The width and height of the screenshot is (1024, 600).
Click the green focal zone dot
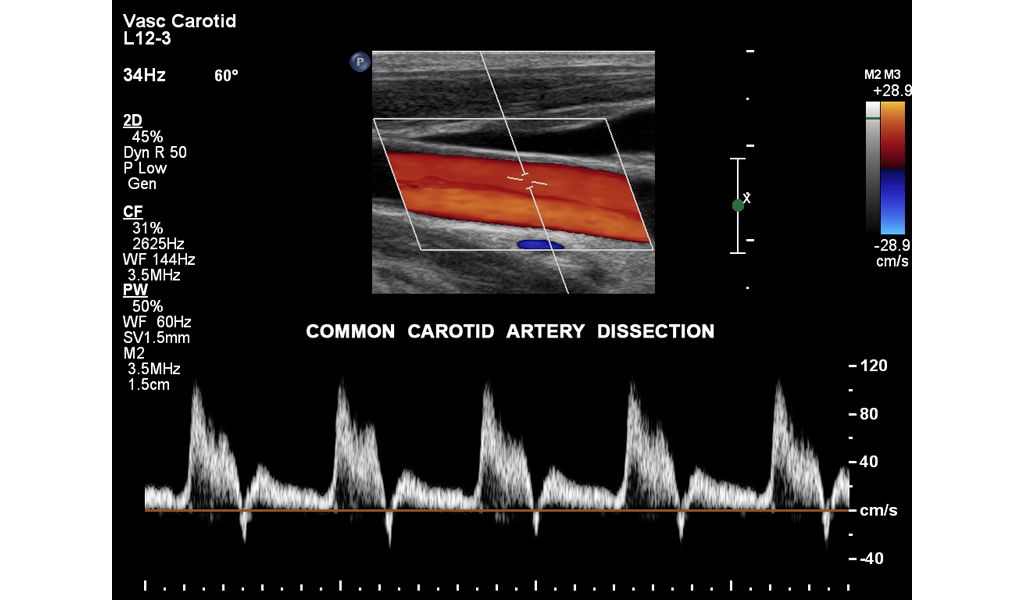(x=738, y=206)
